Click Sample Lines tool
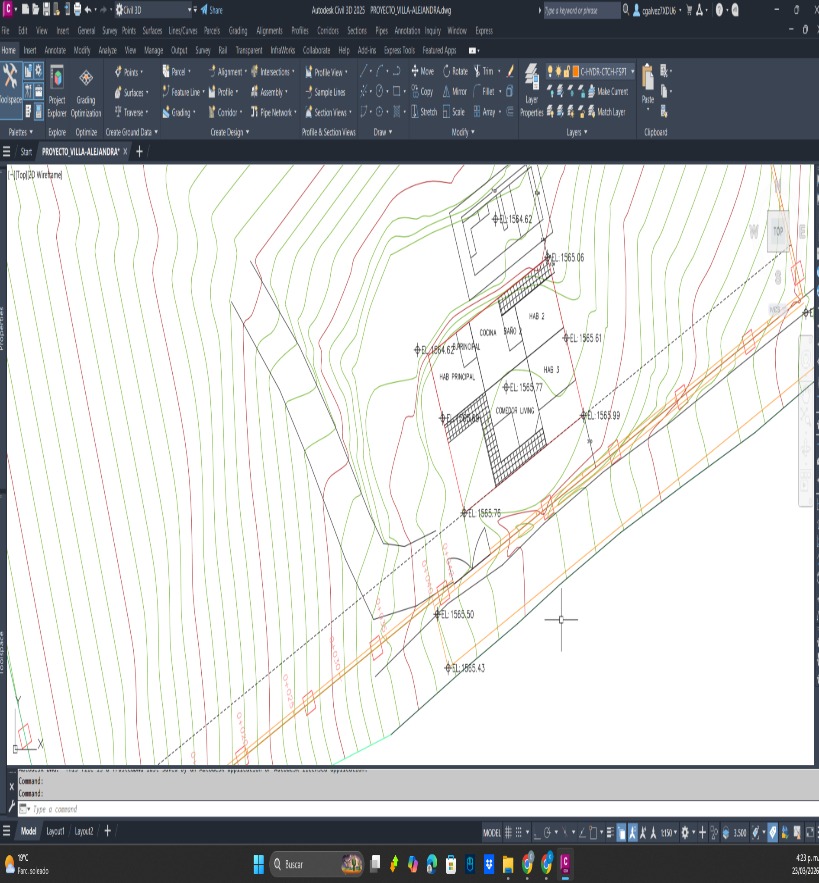 (325, 92)
